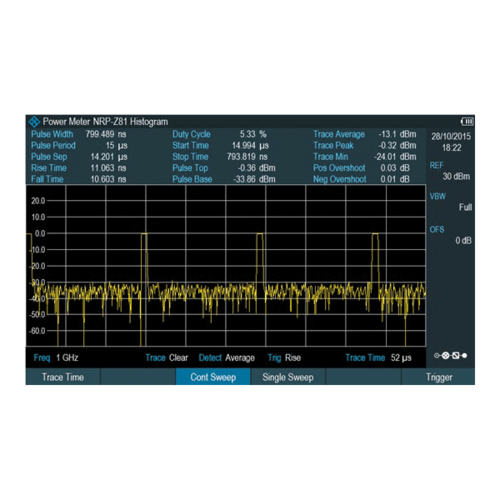Click the Freq 1 GHz field
Image resolution: width=500 pixels, height=500 pixels.
[x=56, y=358]
